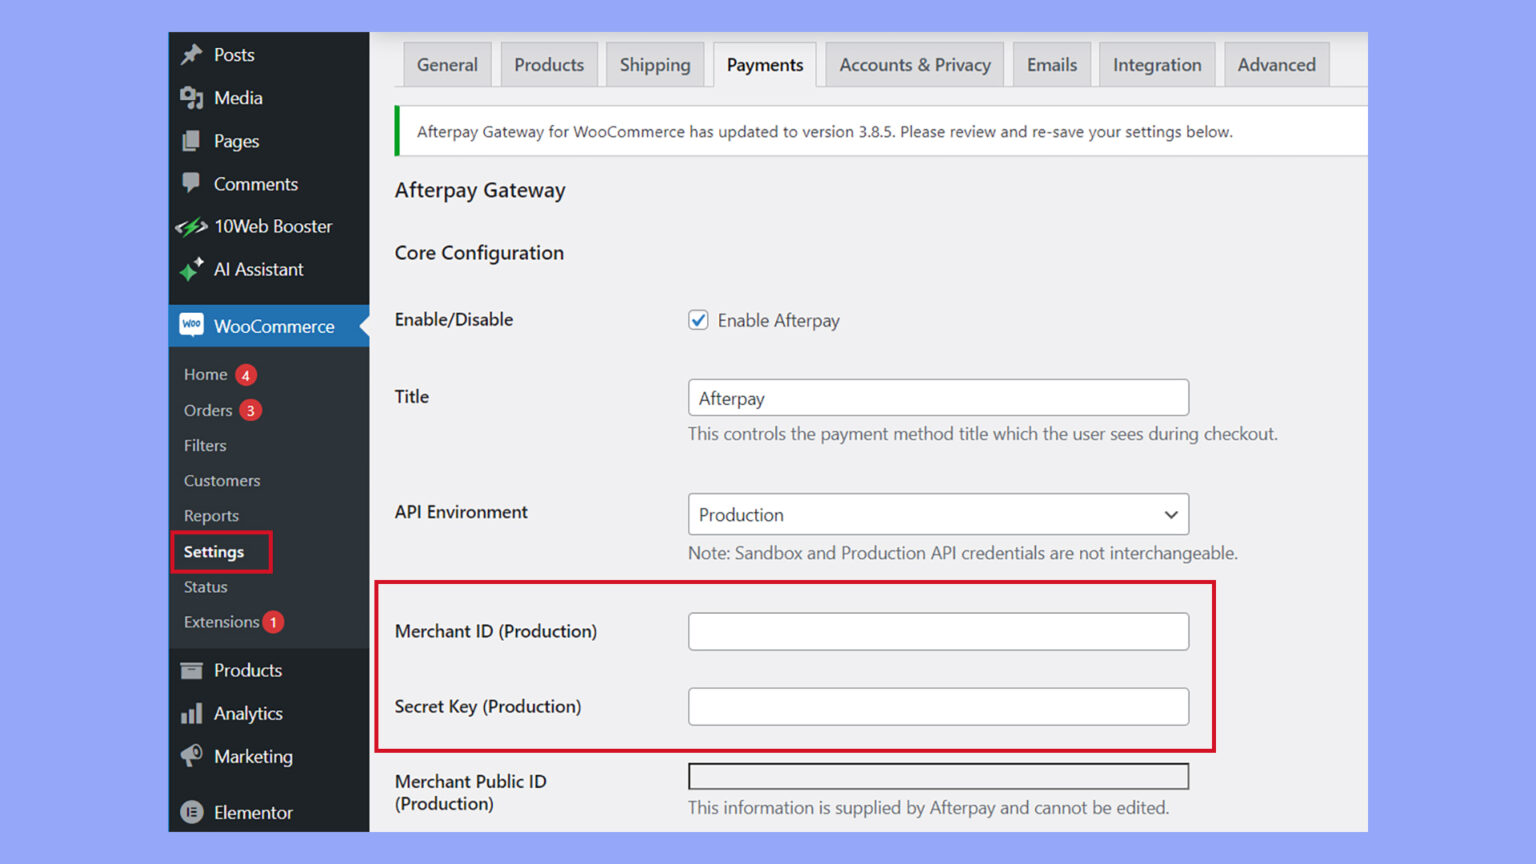Click the Elementor sidebar icon
Screen dimensions: 1536x864
(x=192, y=812)
